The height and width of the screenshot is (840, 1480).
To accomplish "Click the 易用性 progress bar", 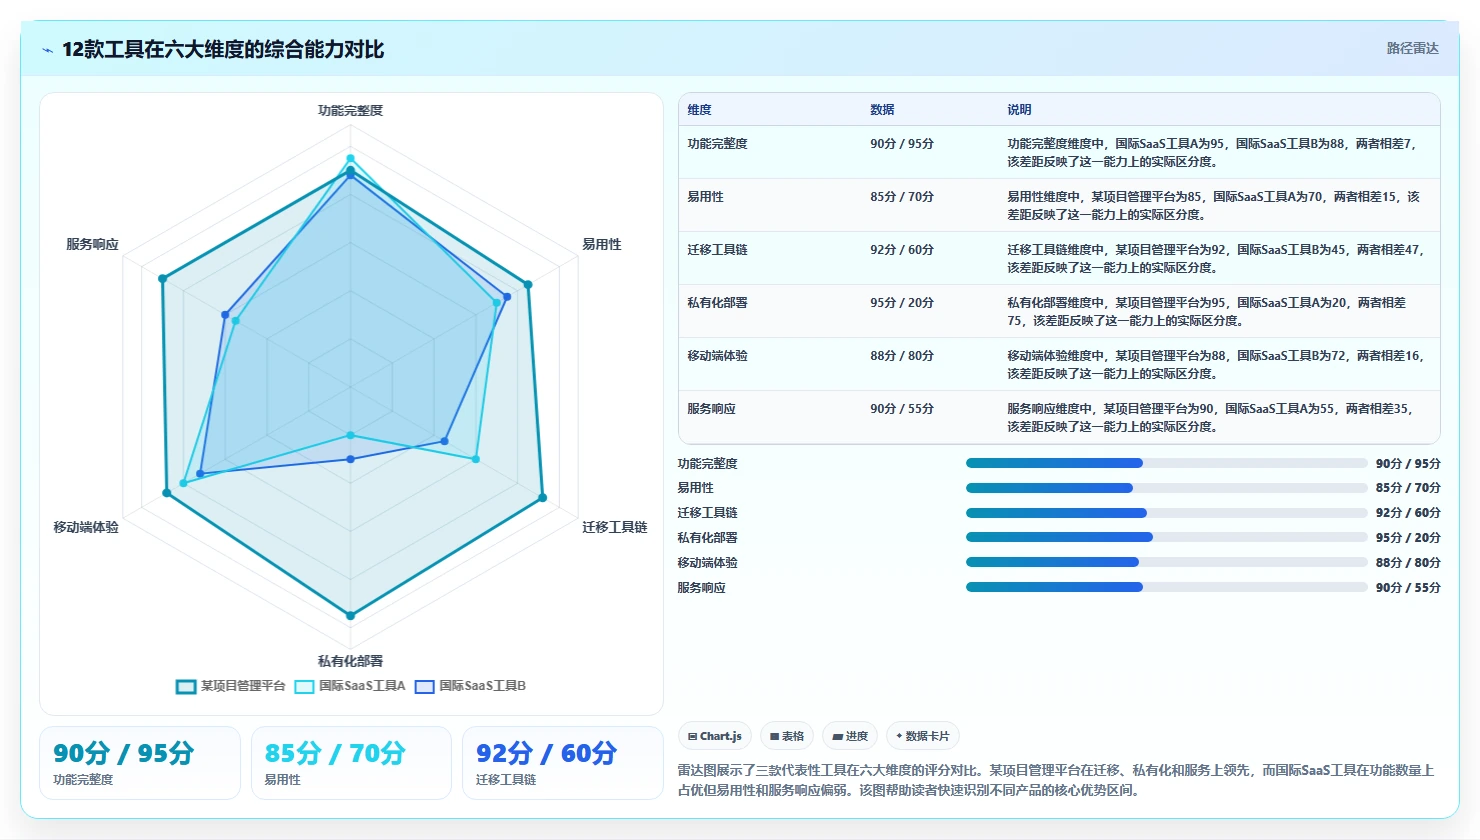I will [1166, 488].
